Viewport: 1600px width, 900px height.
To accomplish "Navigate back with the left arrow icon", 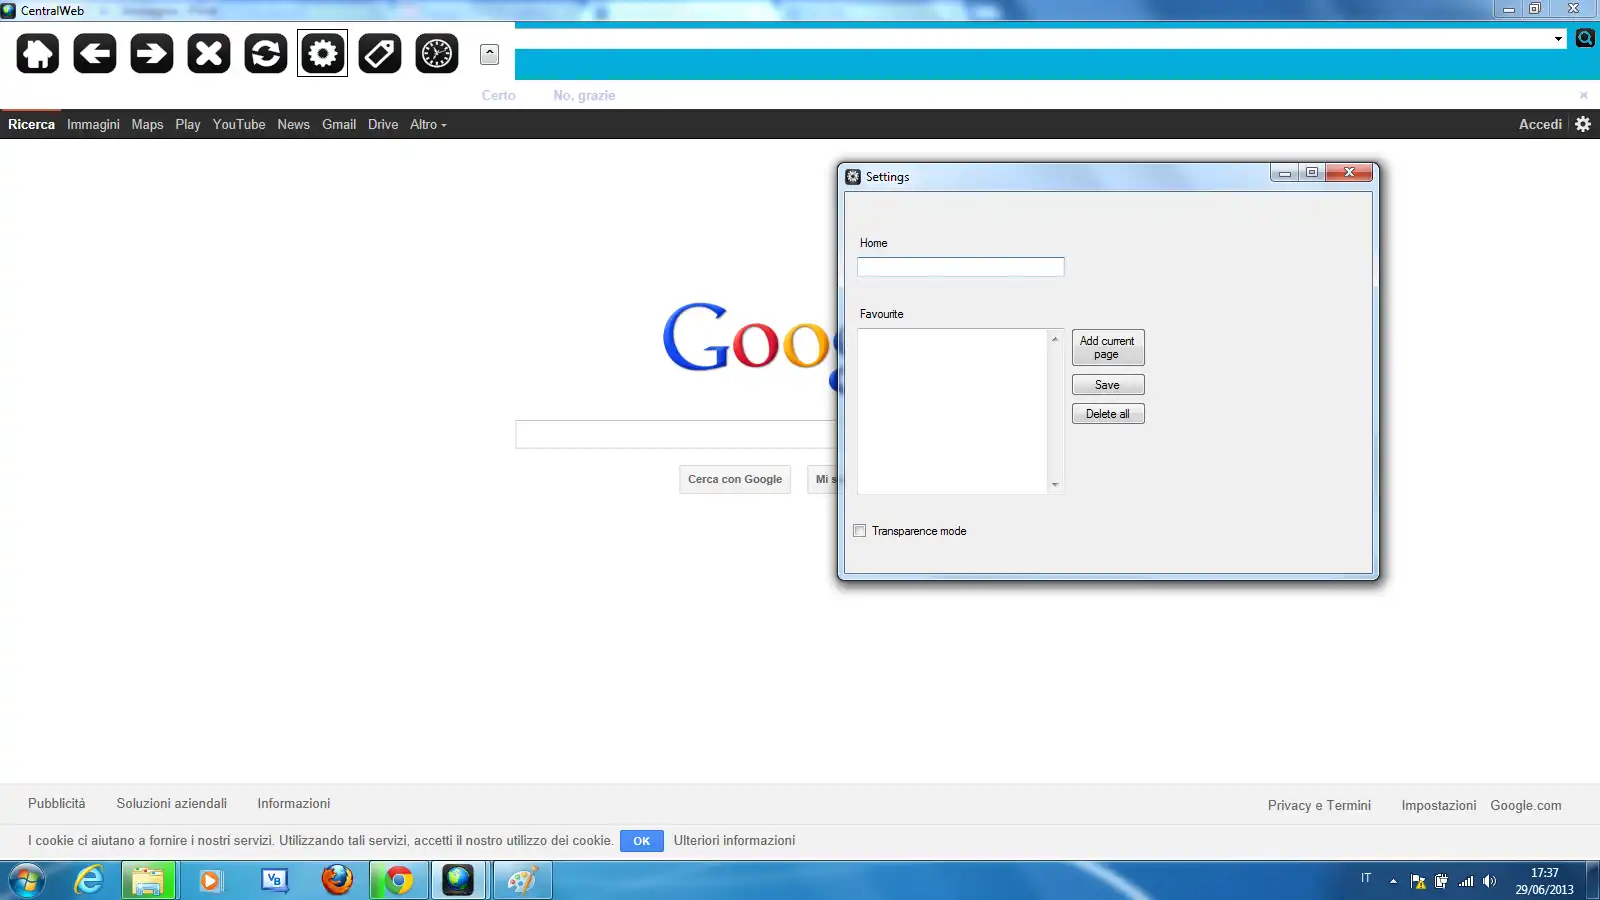I will (95, 53).
